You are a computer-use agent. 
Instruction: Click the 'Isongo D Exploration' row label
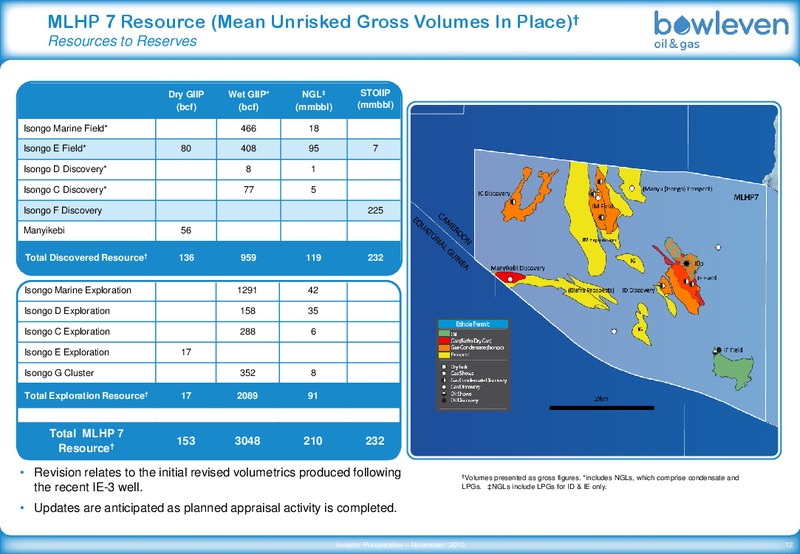click(x=67, y=311)
